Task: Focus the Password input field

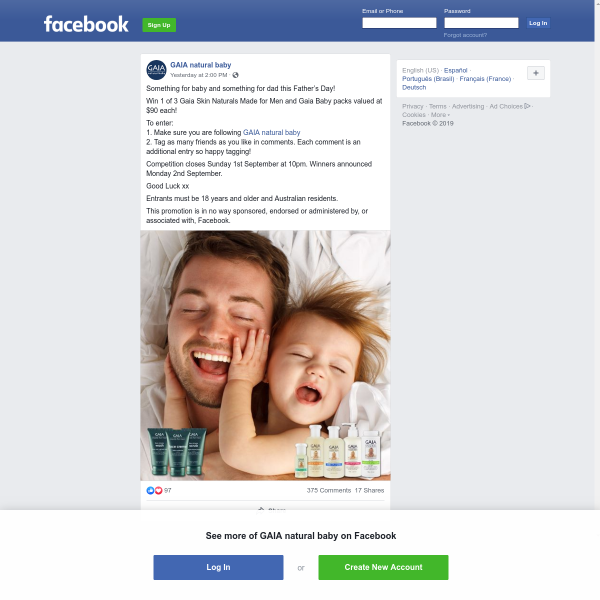Action: click(x=481, y=23)
